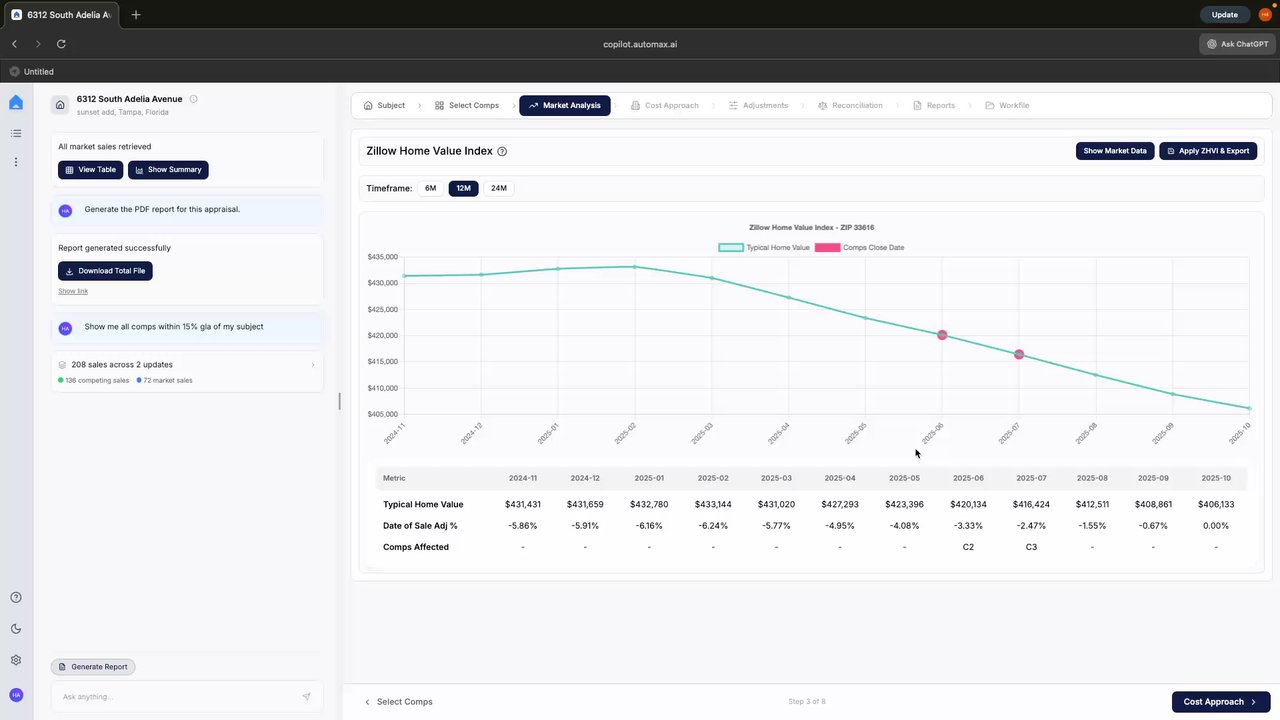Click Ask ChatGPT button

coord(1236,44)
